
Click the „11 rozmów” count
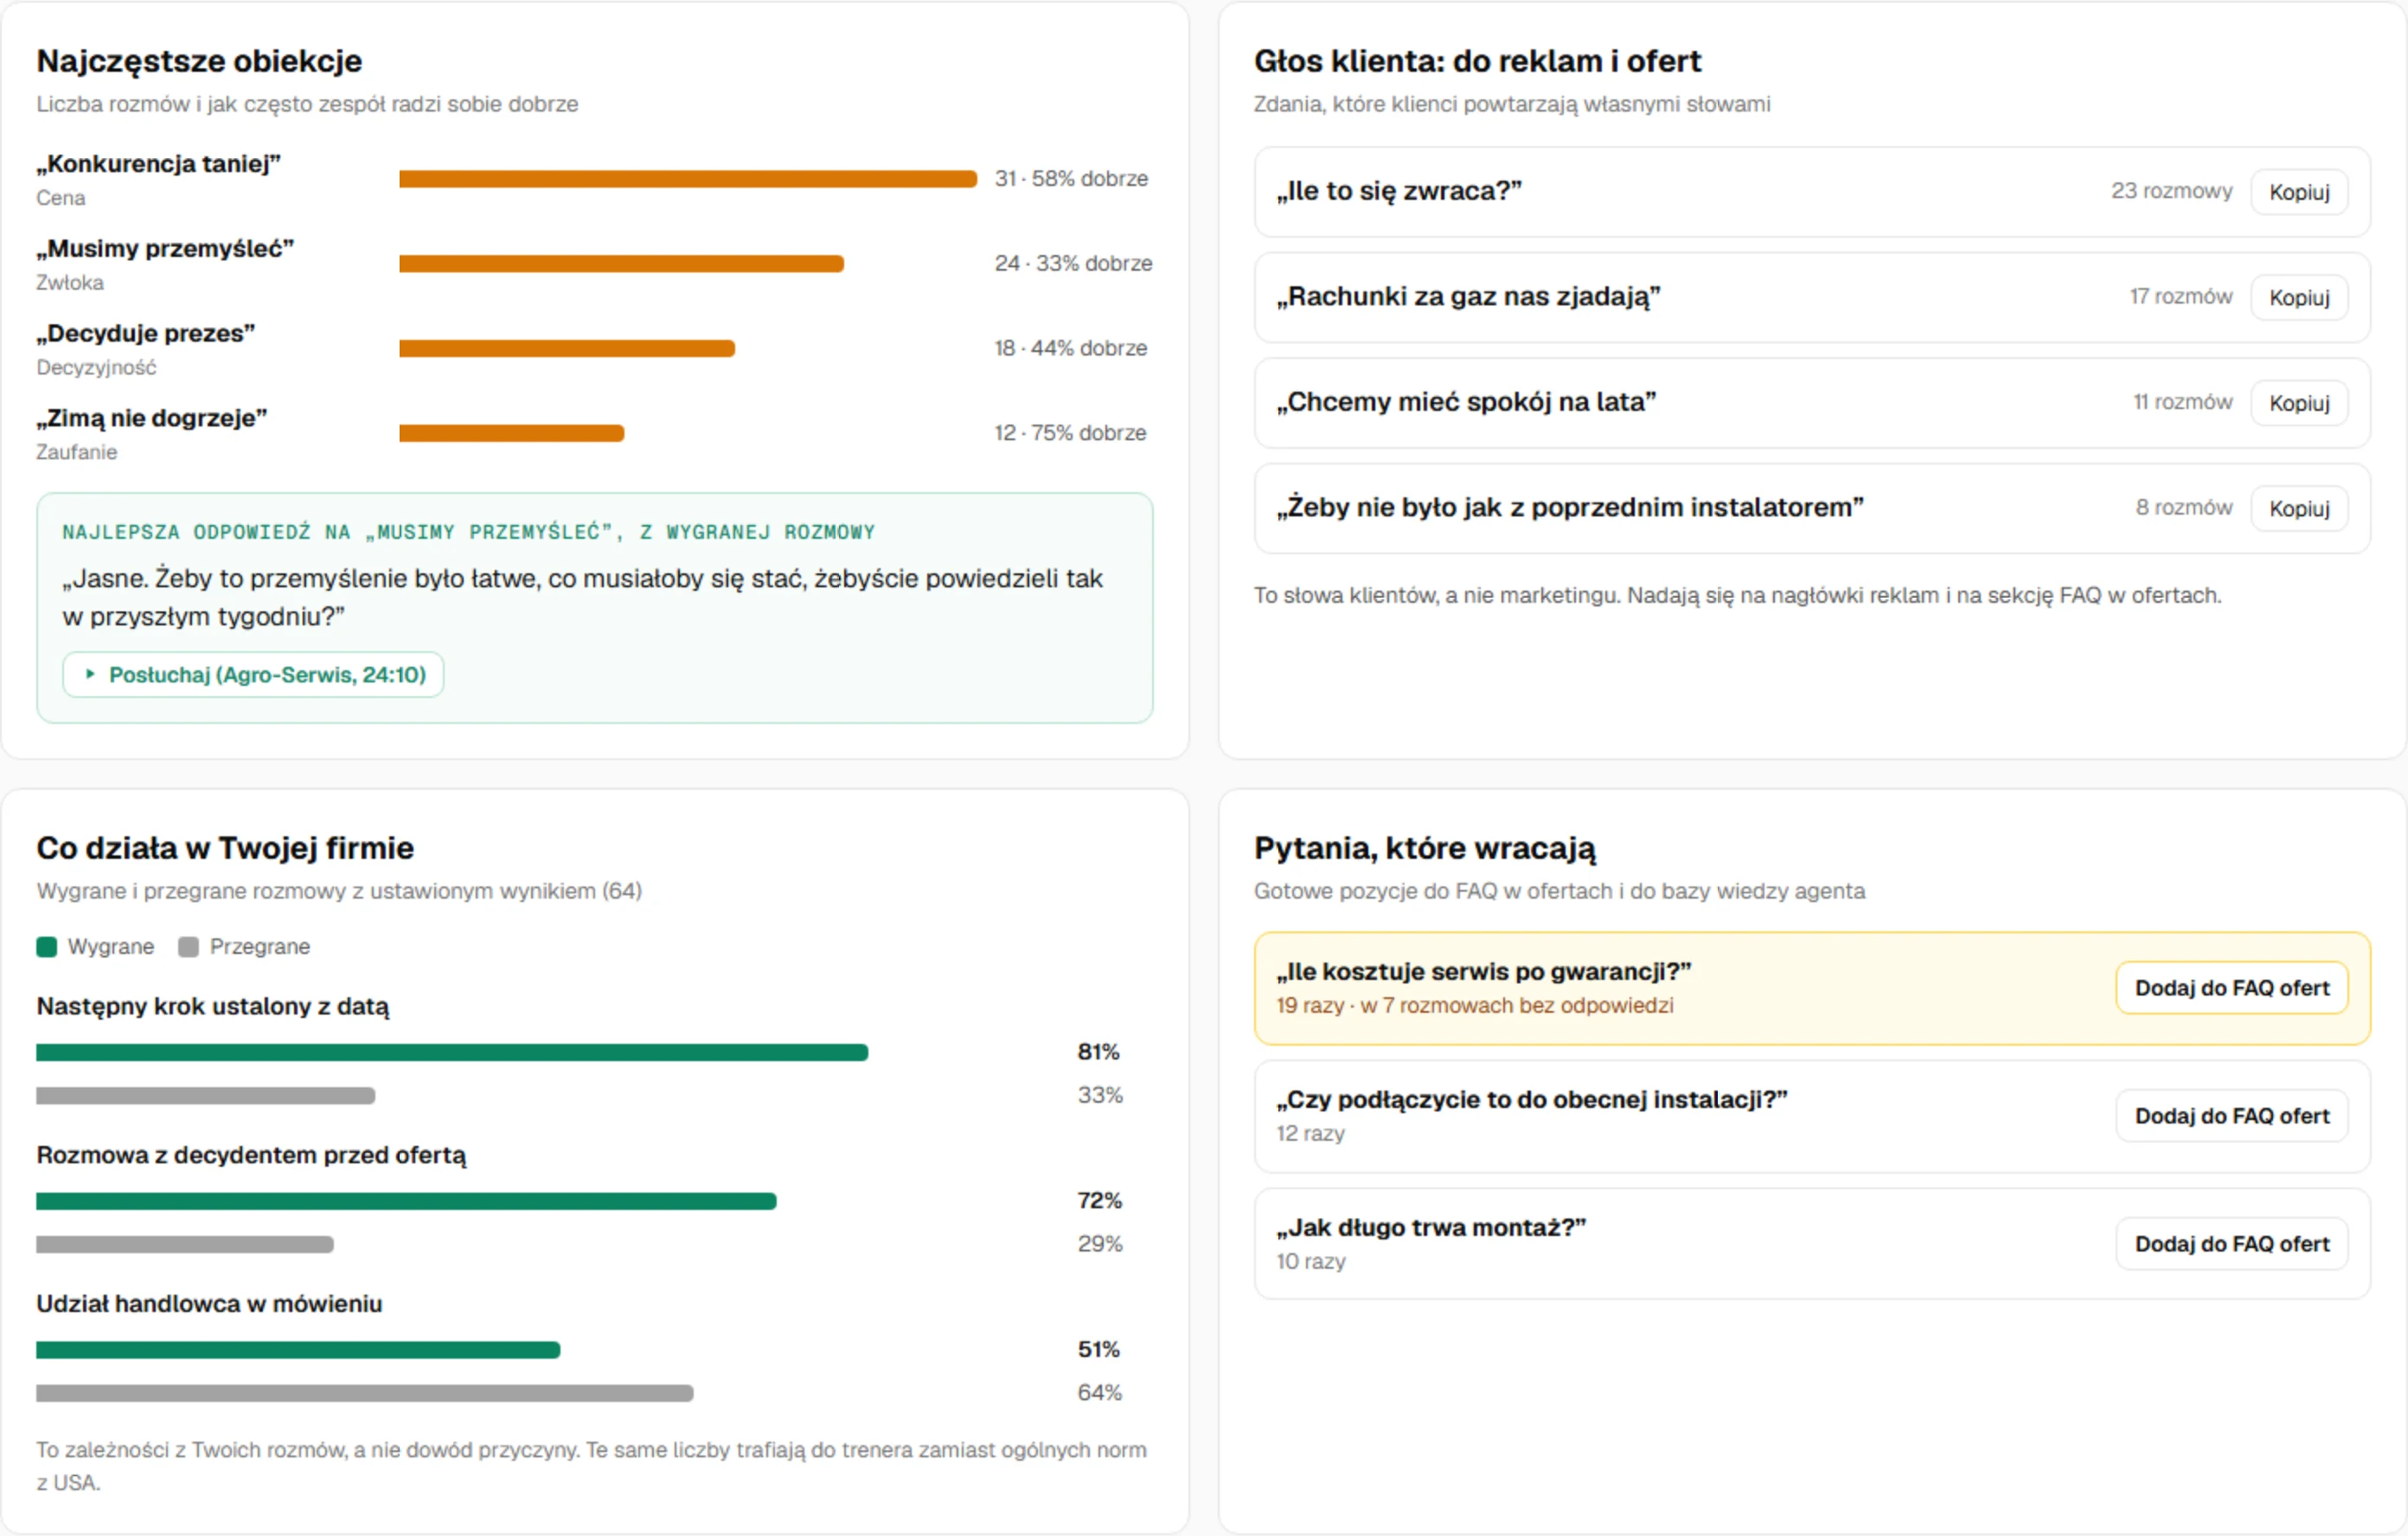click(2183, 403)
